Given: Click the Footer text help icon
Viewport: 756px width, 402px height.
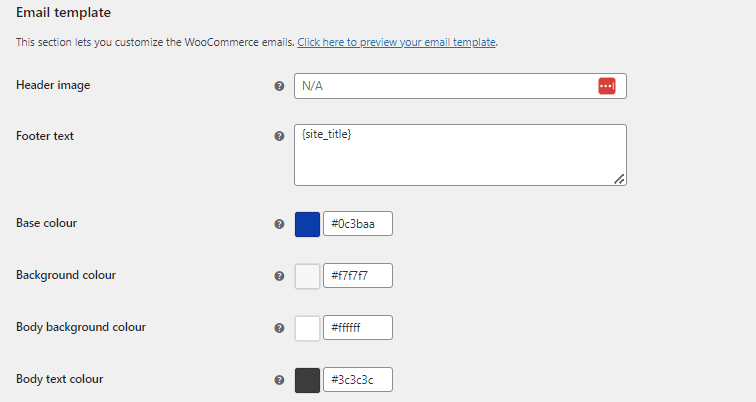Looking at the screenshot, I should pos(280,136).
